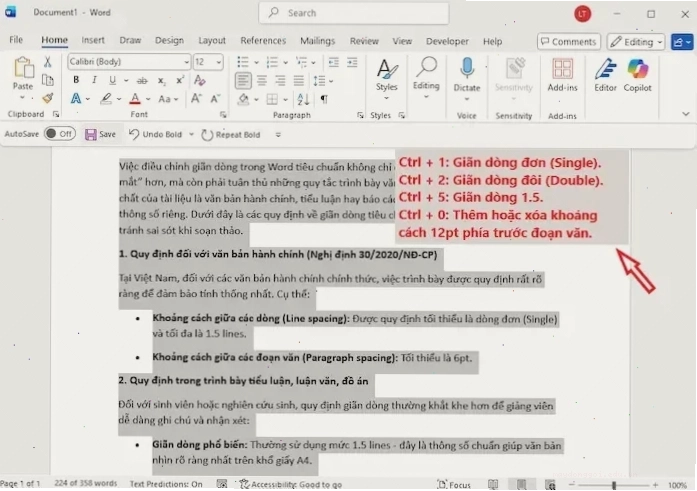Apply text highlight color
Viewport: 697px width, 491px height.
[x=106, y=99]
